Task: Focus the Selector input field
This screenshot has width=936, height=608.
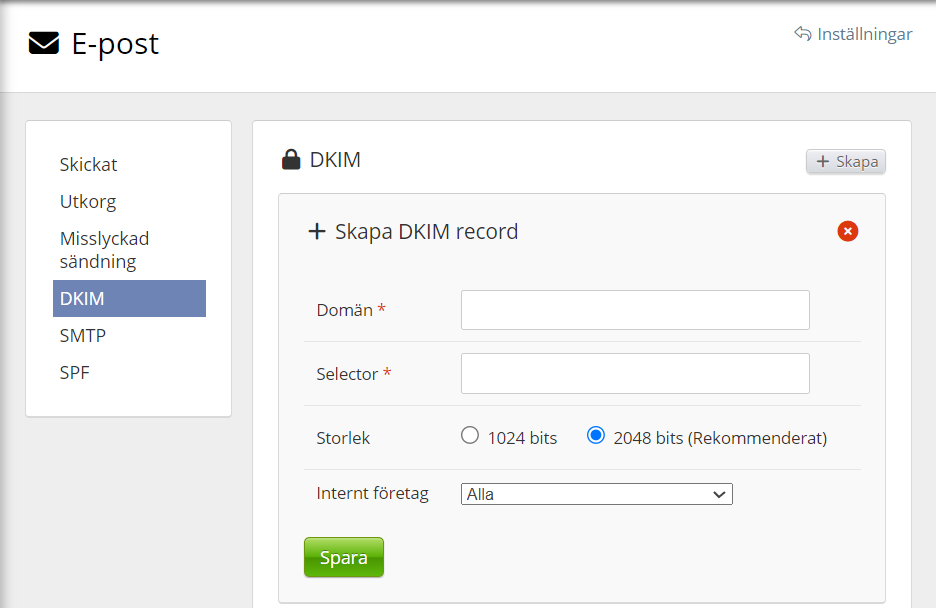Action: point(635,374)
